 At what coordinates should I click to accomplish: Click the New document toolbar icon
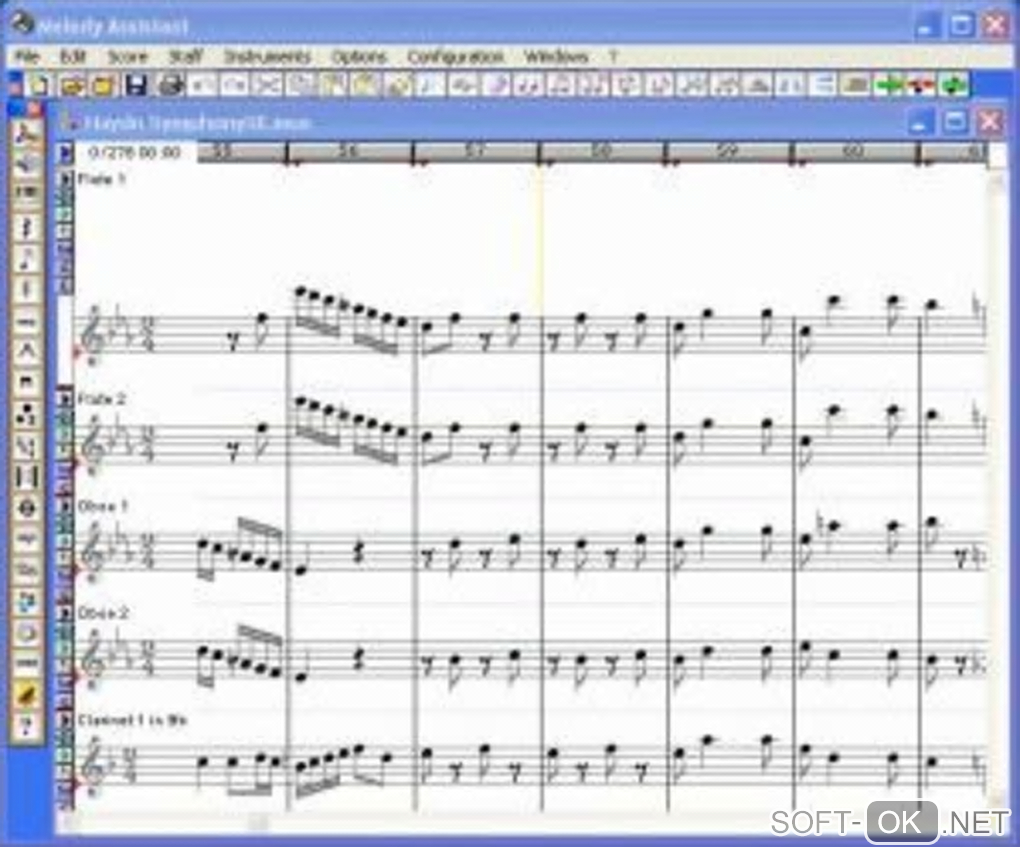coord(40,85)
